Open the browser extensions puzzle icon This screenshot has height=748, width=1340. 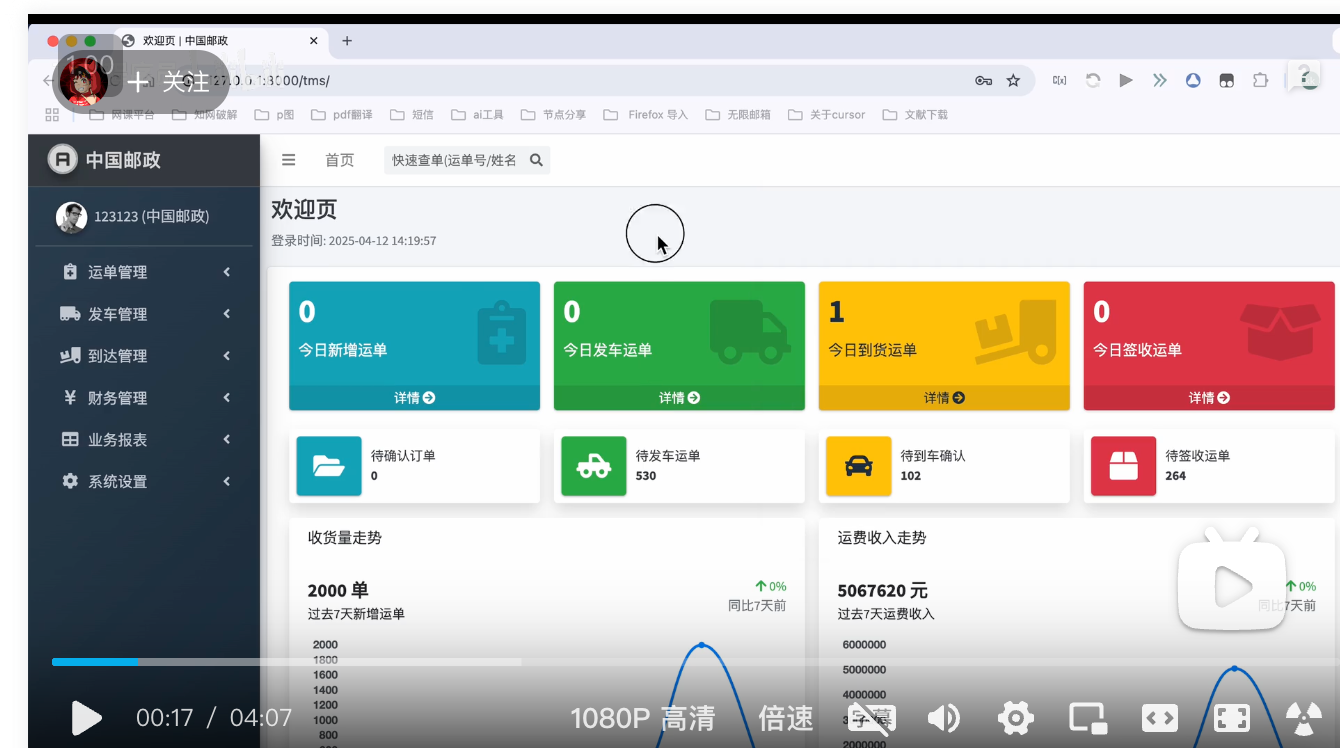(1260, 81)
